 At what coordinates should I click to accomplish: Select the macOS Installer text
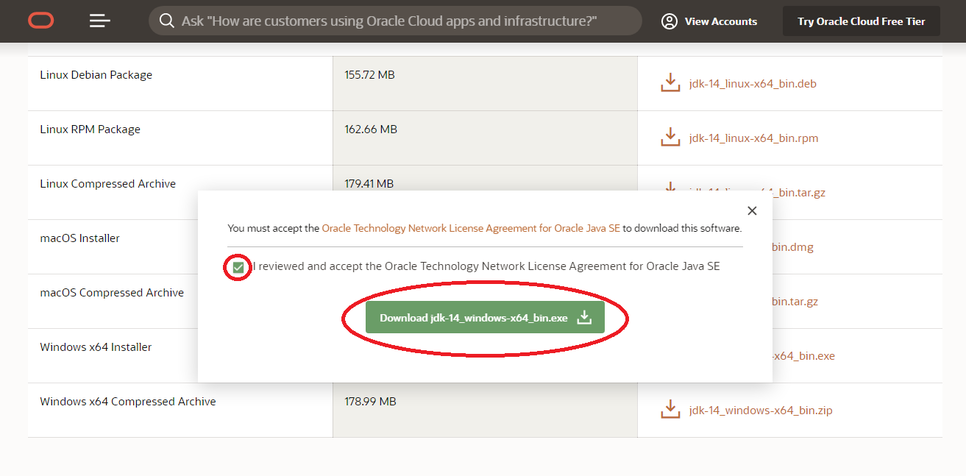(80, 238)
